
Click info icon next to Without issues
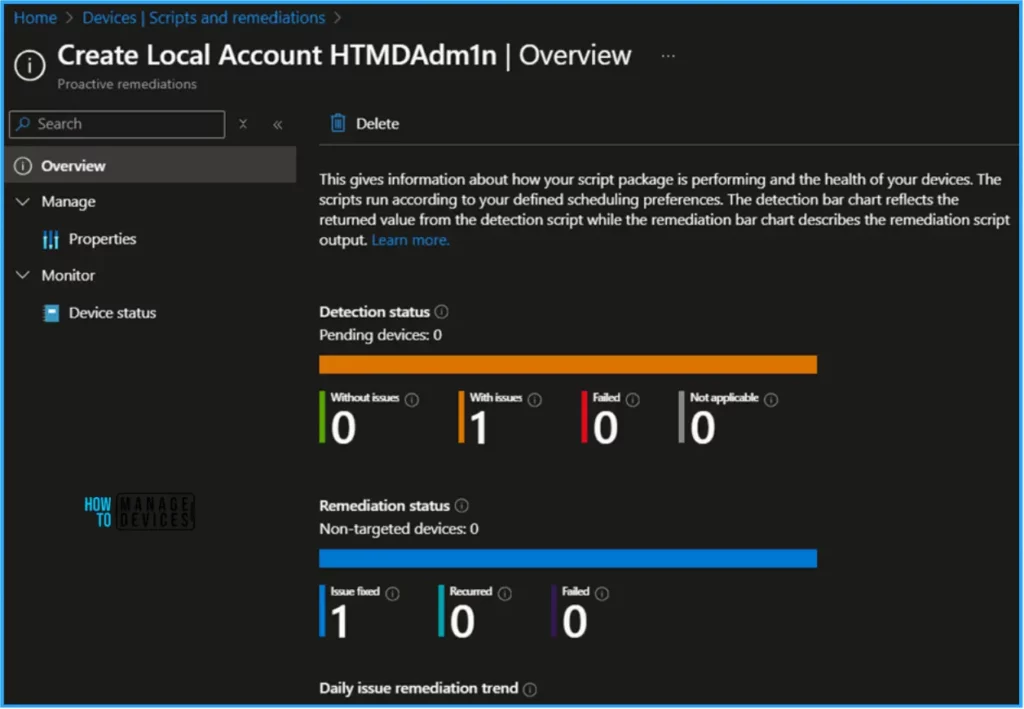[x=411, y=400]
